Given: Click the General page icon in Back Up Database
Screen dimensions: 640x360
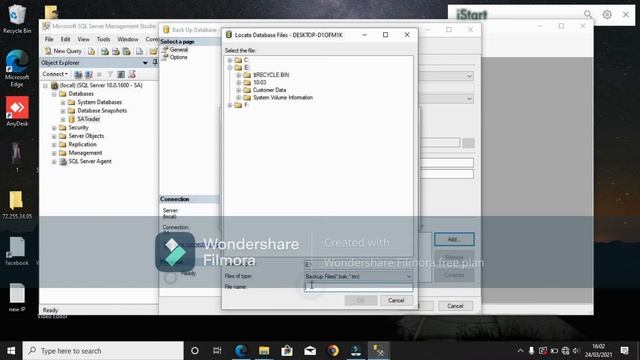Looking at the screenshot, I should pos(165,49).
